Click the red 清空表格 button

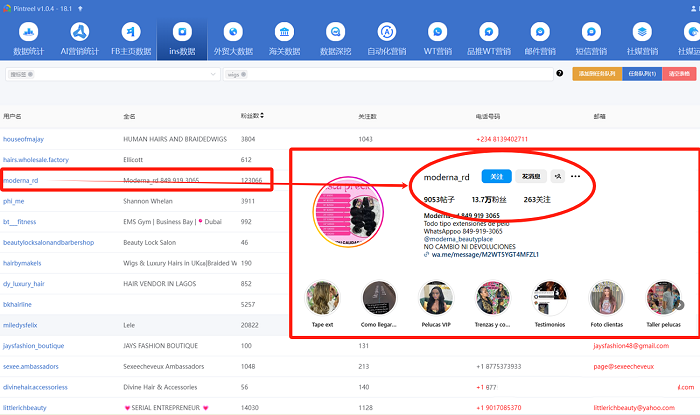(679, 74)
